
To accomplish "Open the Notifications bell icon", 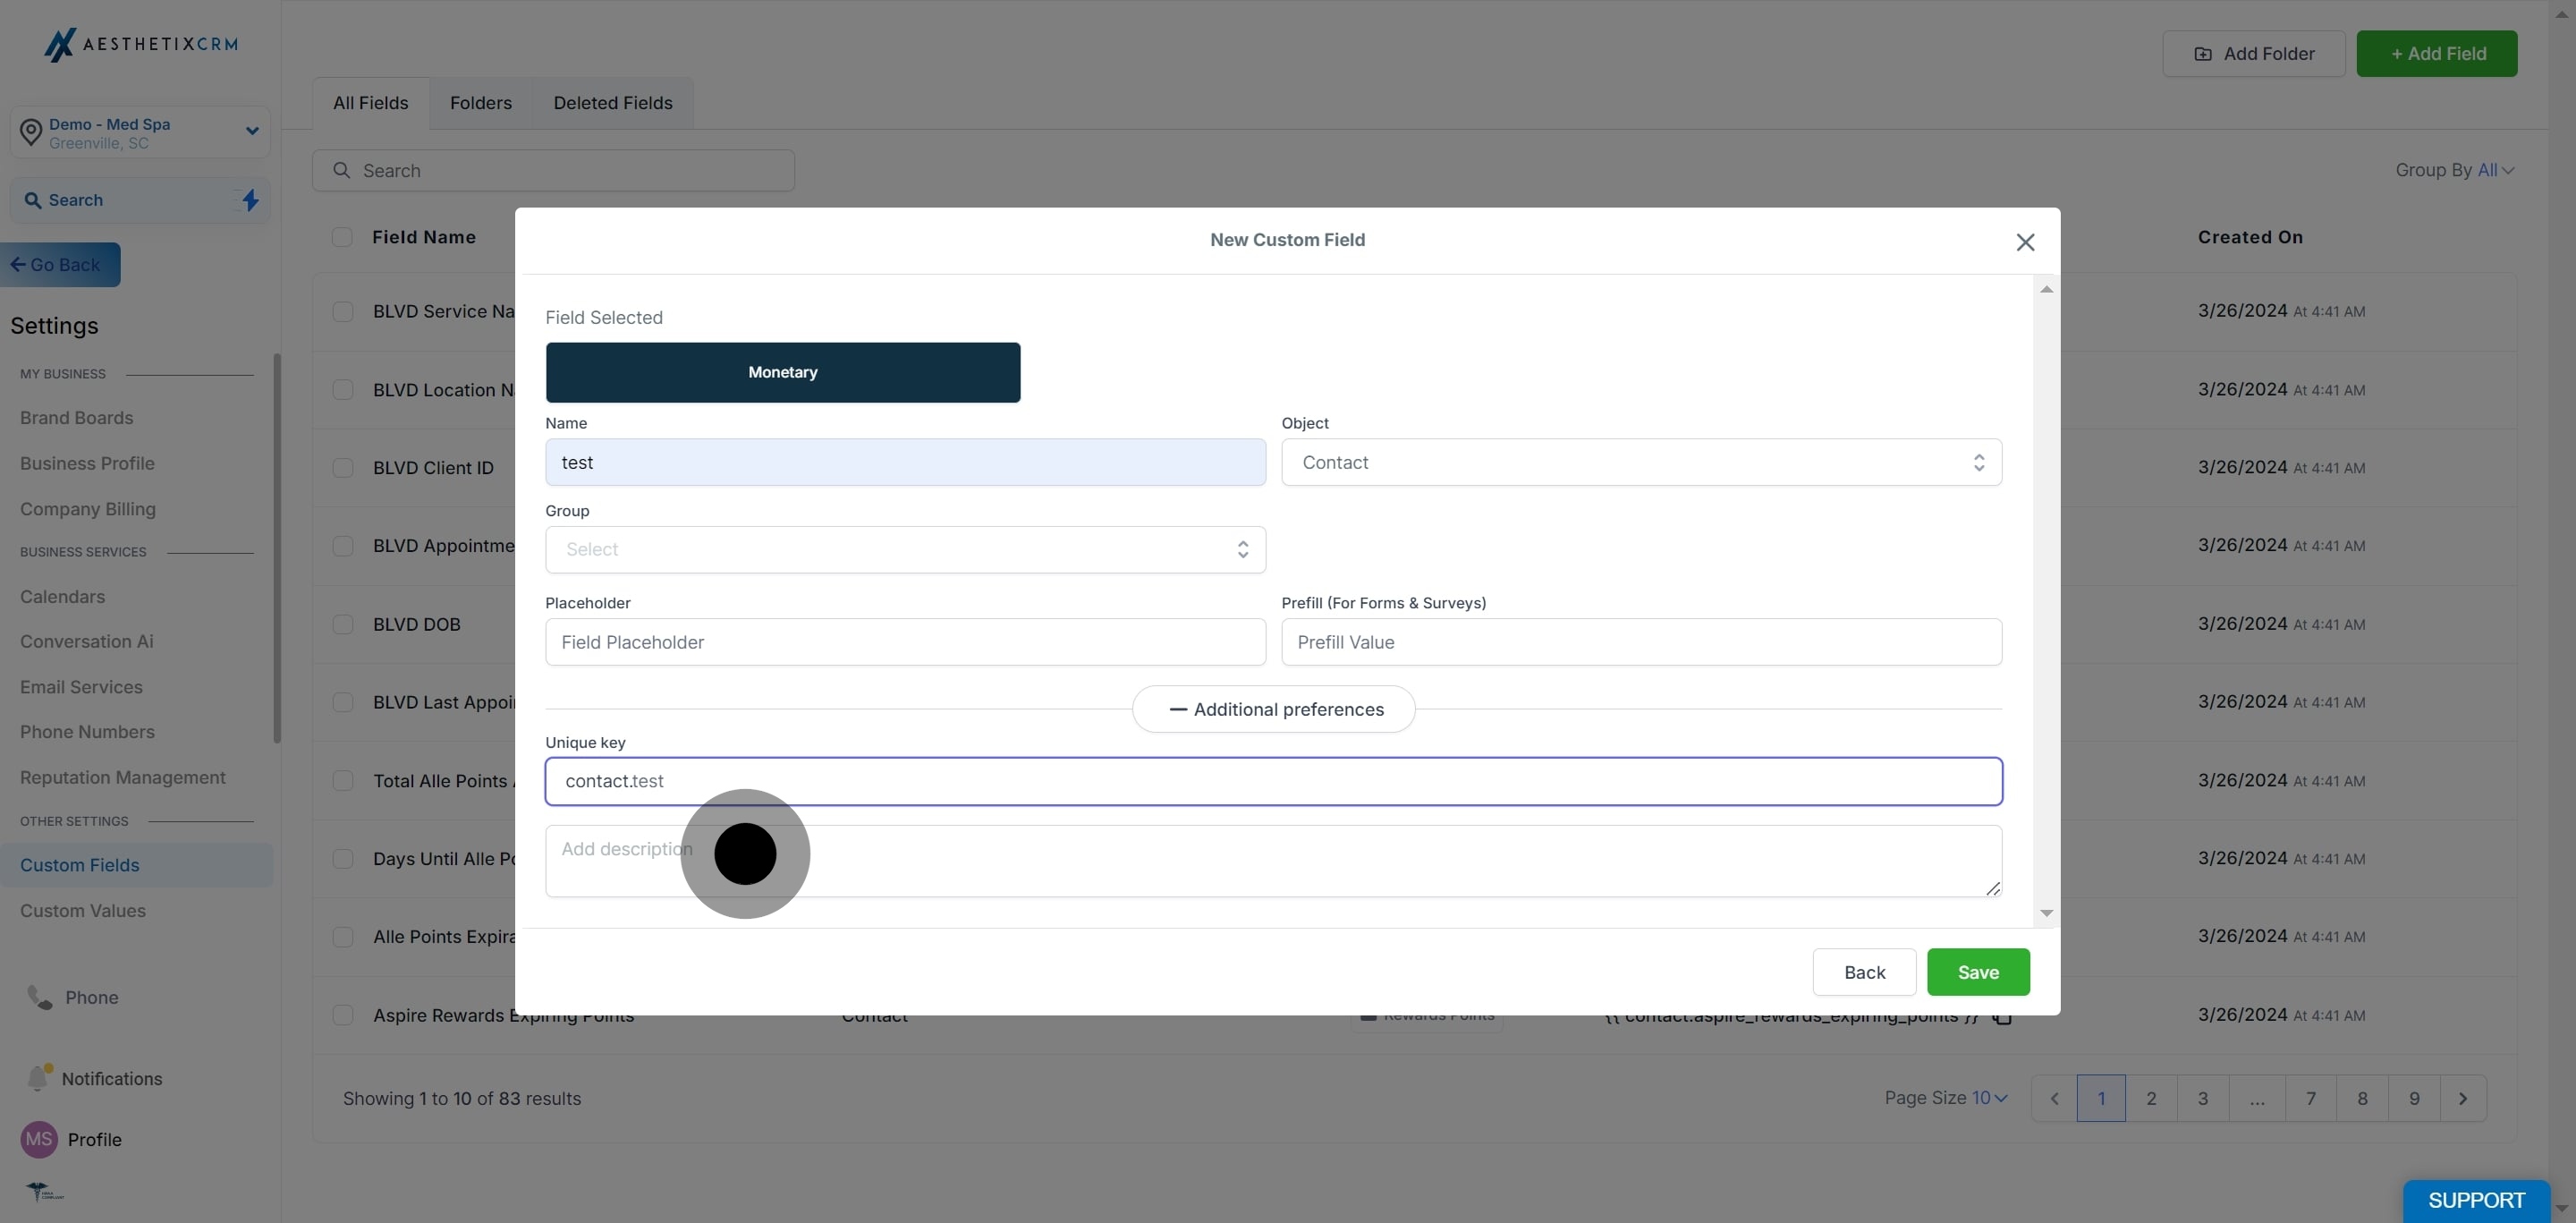I will click(38, 1078).
